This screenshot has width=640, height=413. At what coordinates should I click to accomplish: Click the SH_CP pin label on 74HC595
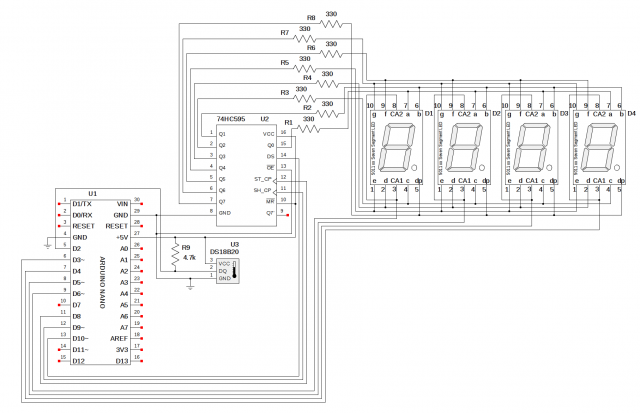click(x=262, y=190)
